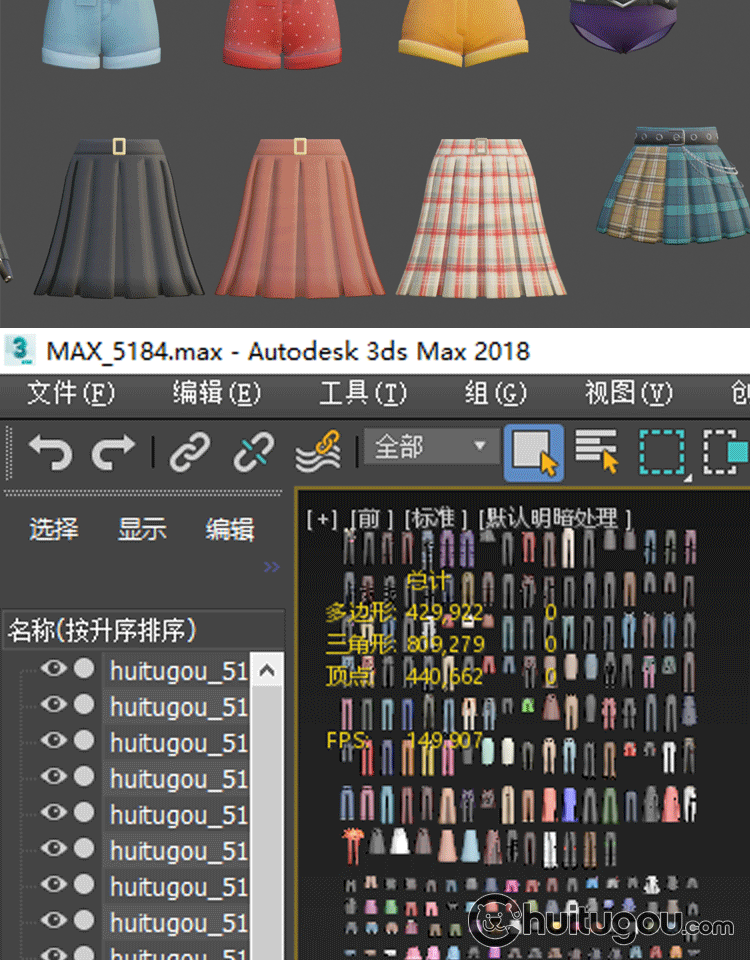Click the scene list scrollbar up arrow
Viewport: 750px width, 960px height.
[266, 670]
